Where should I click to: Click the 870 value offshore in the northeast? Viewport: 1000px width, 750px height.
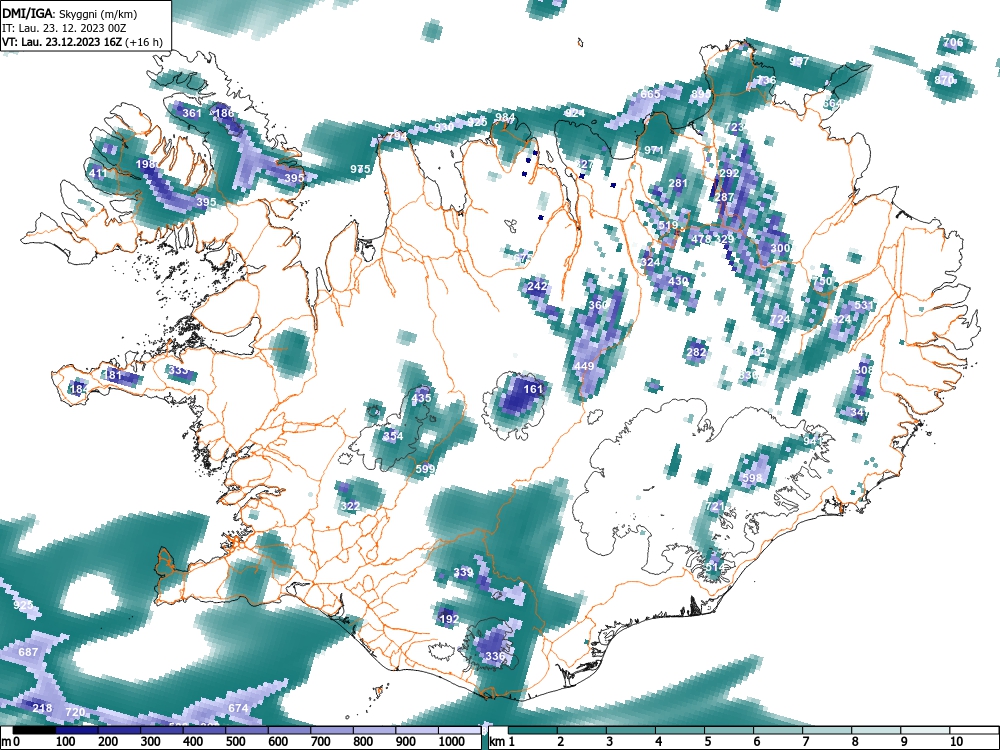point(944,80)
